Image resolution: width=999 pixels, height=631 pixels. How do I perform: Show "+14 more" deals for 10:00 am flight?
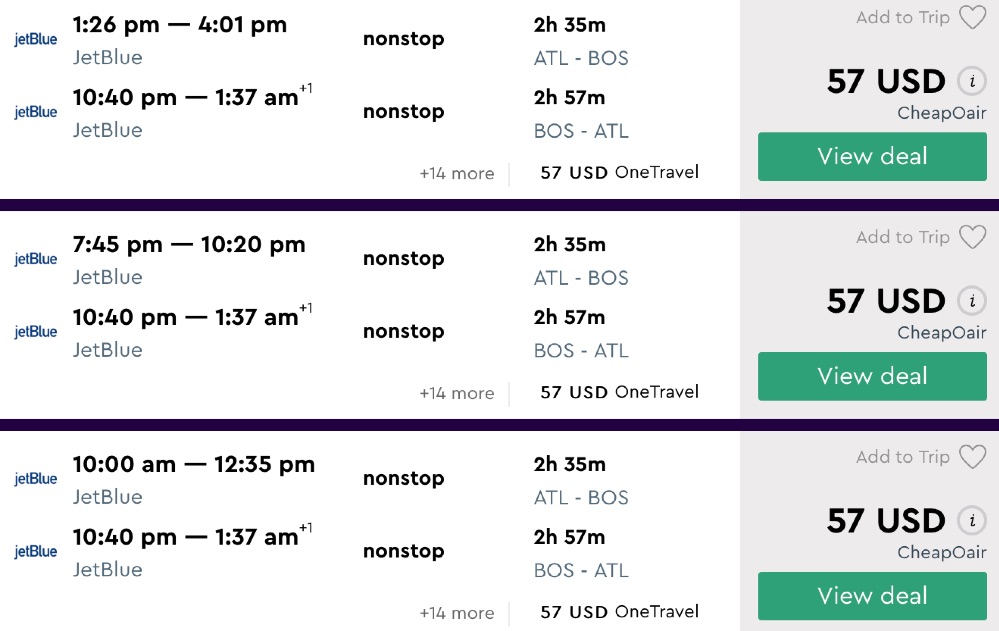457,613
